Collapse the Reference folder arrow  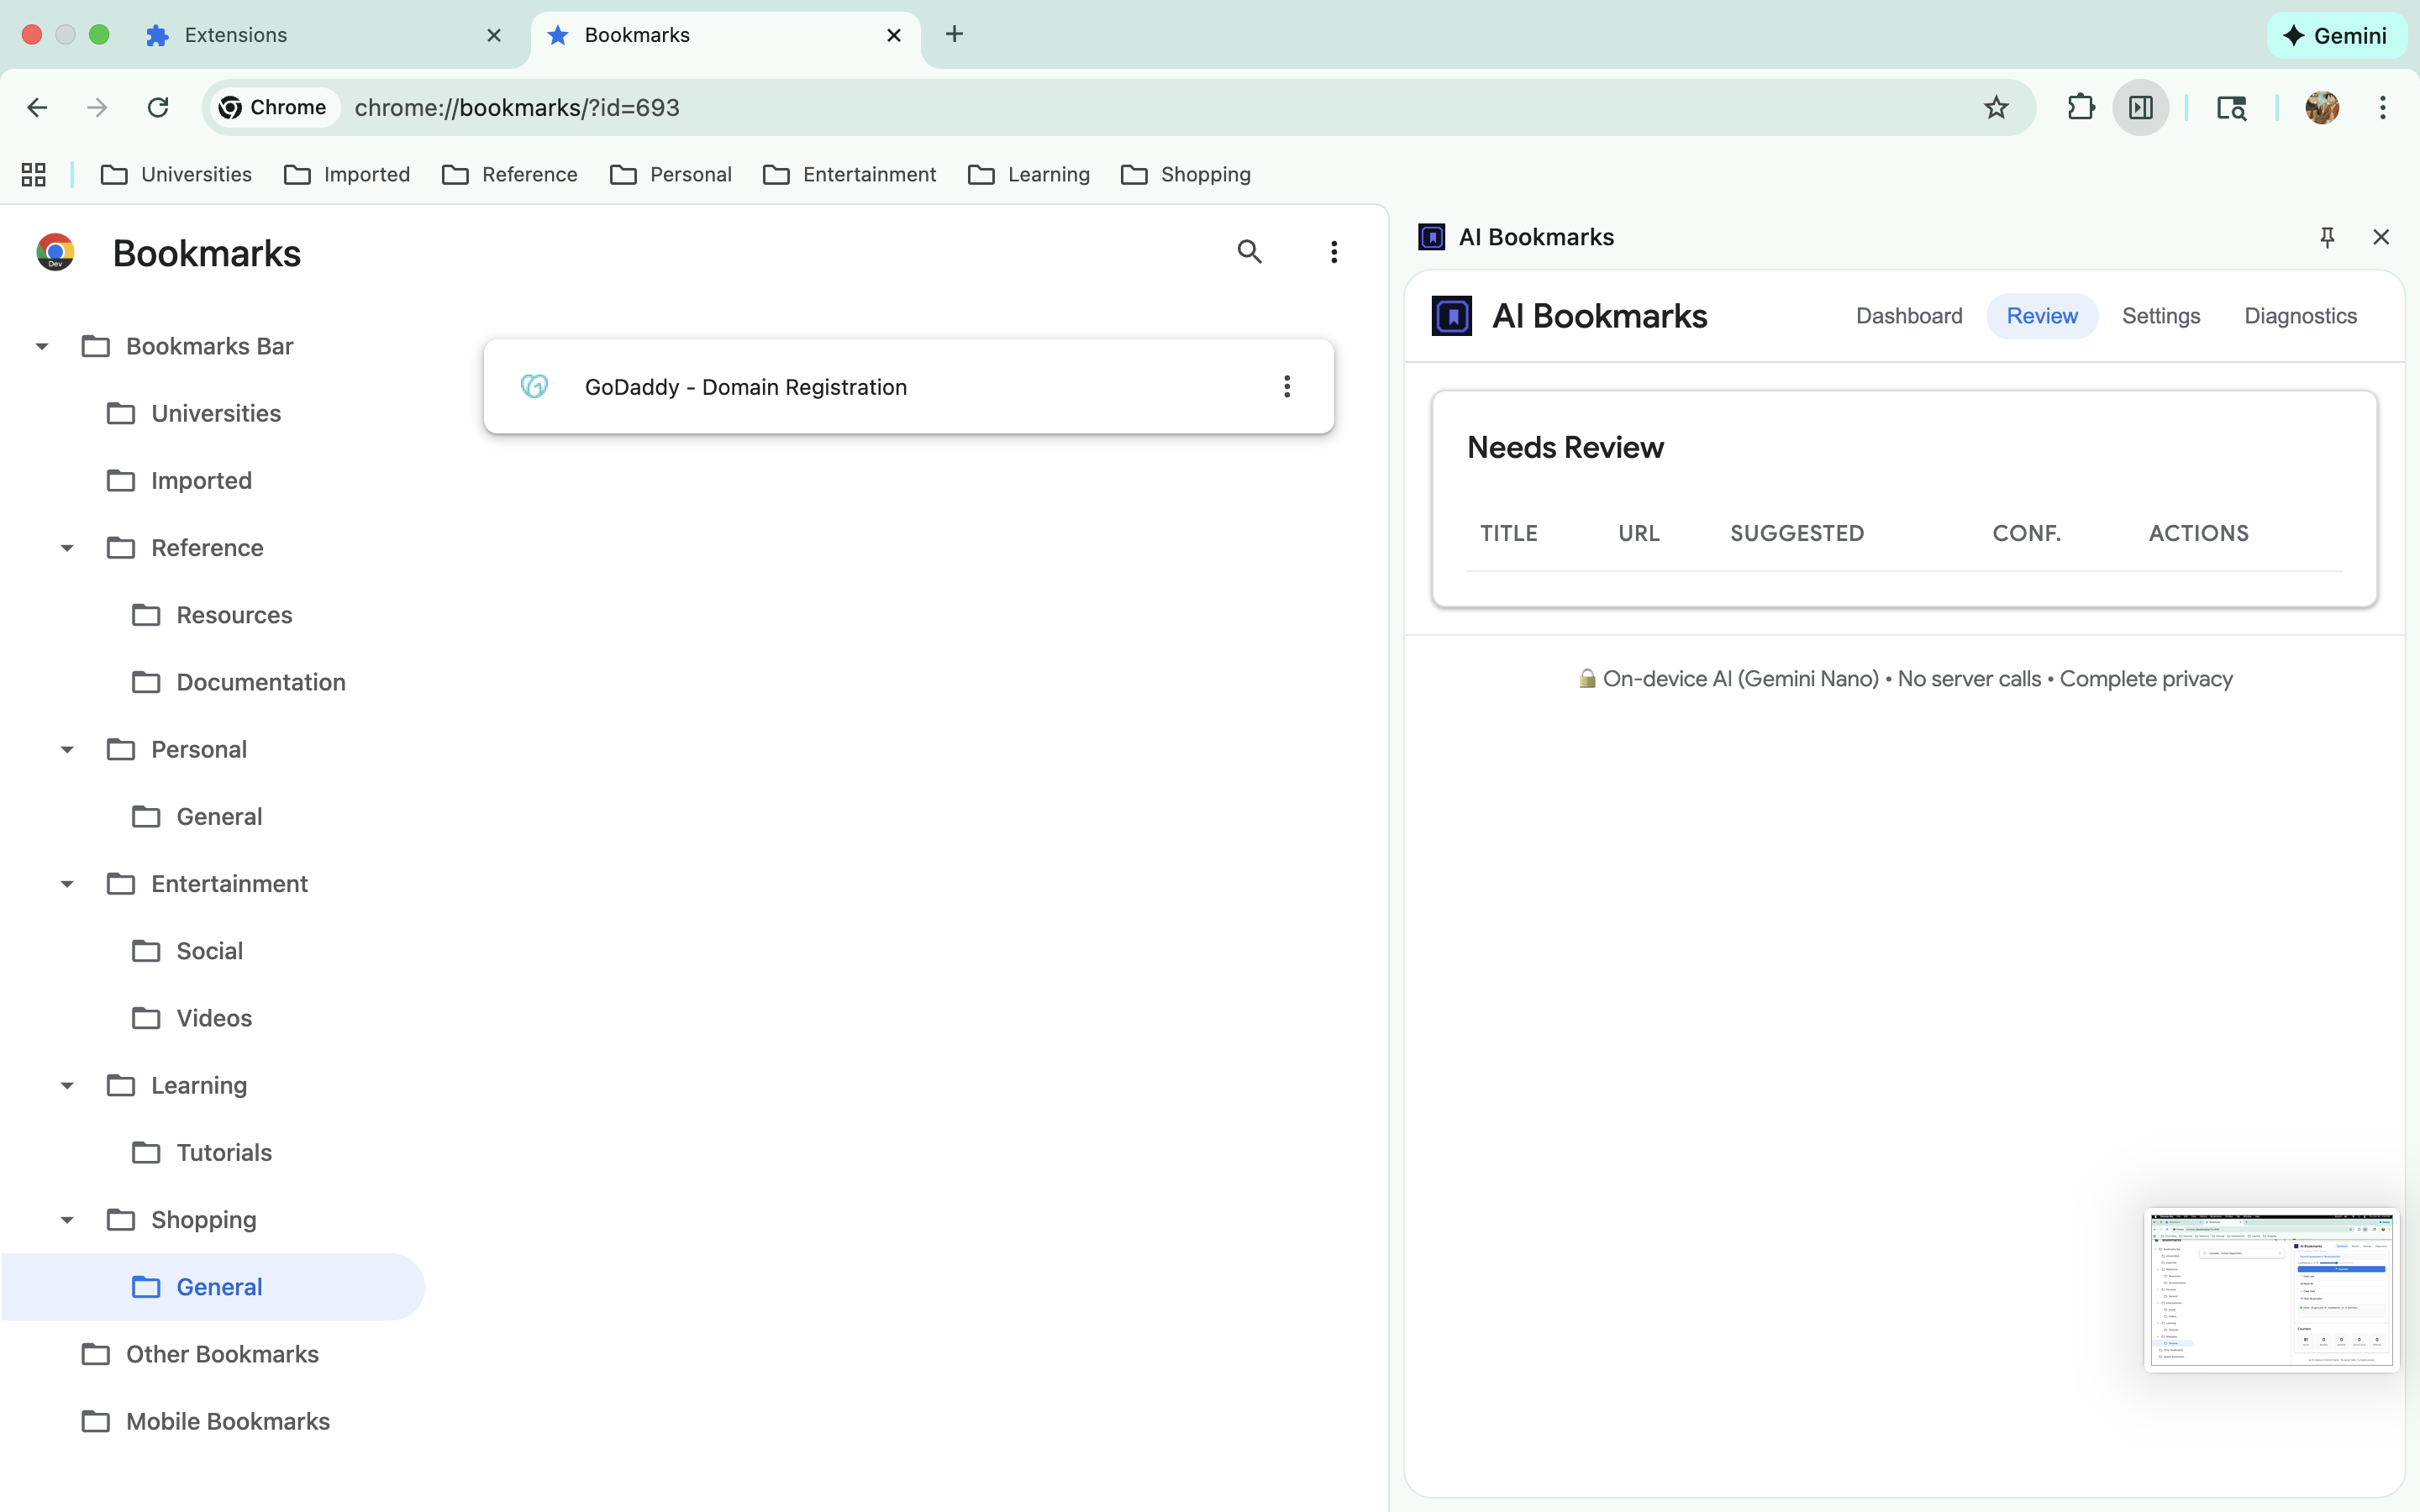coord(67,548)
